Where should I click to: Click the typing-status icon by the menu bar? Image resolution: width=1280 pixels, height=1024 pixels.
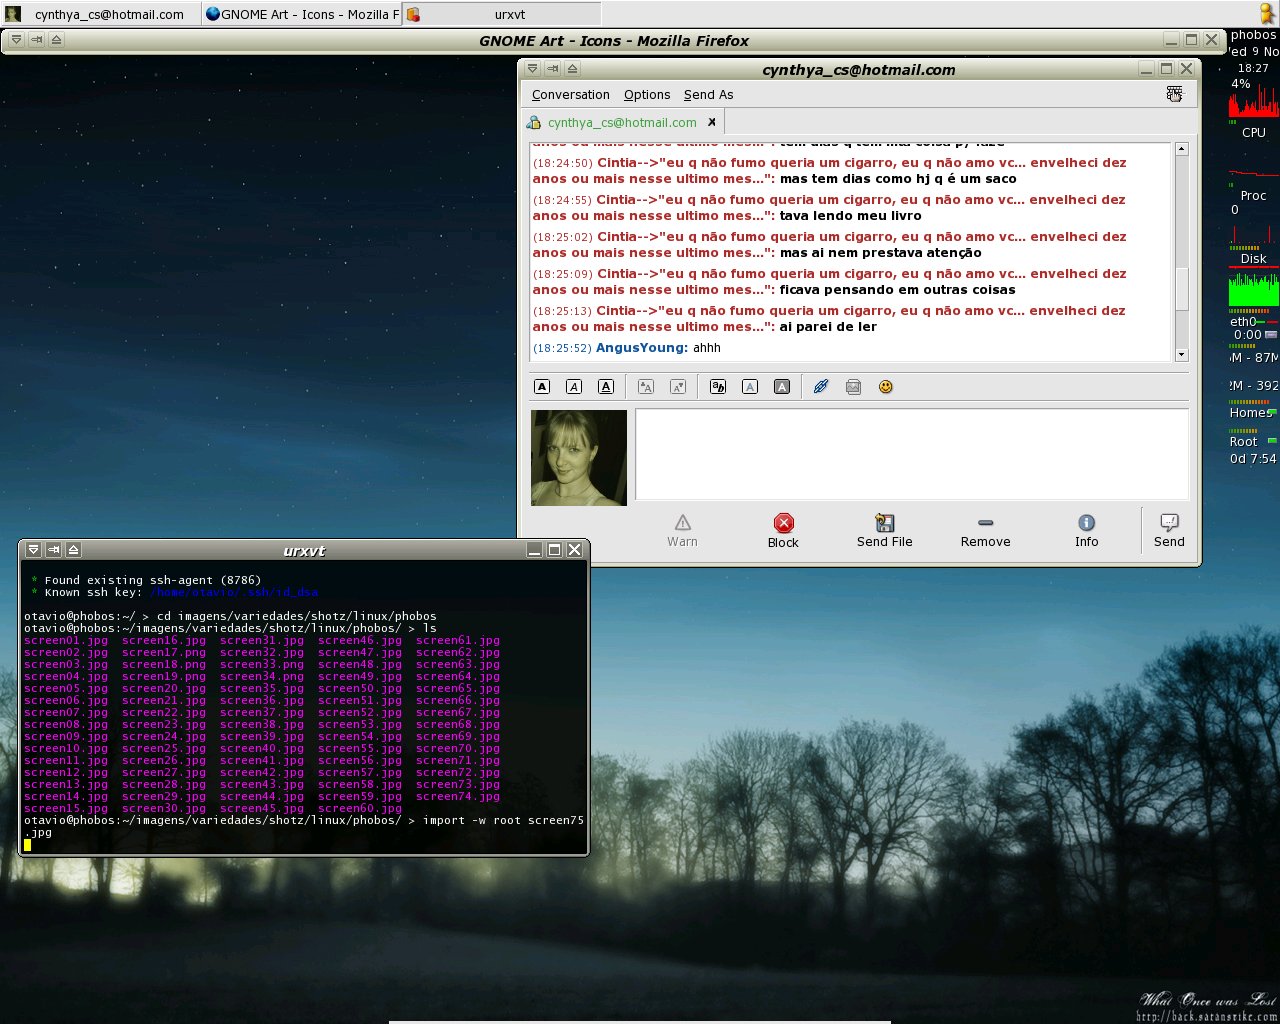pyautogui.click(x=1174, y=94)
